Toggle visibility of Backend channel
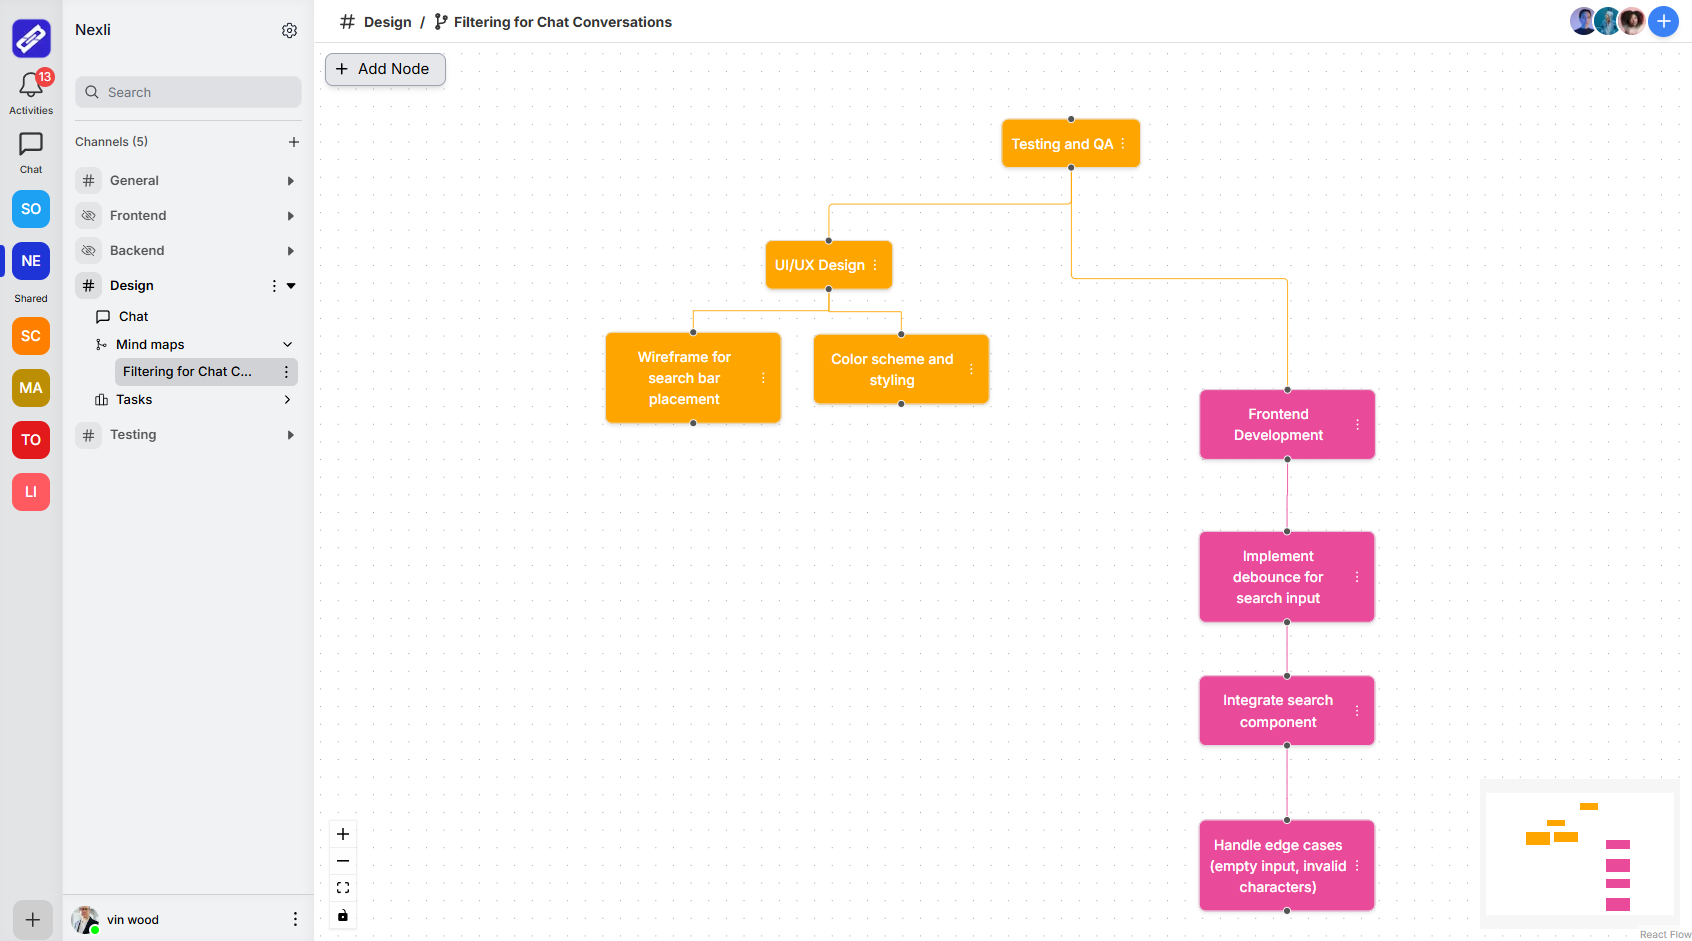The height and width of the screenshot is (941, 1692). coord(88,251)
